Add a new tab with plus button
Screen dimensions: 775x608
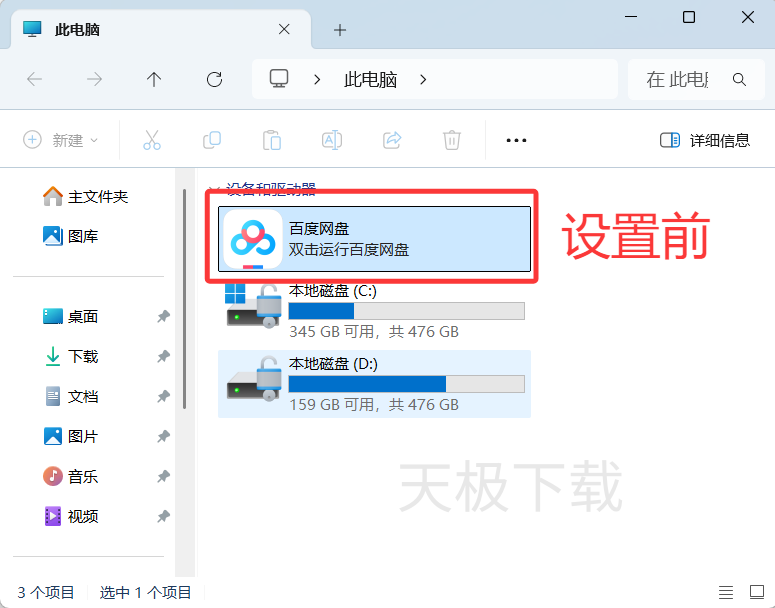tap(340, 30)
